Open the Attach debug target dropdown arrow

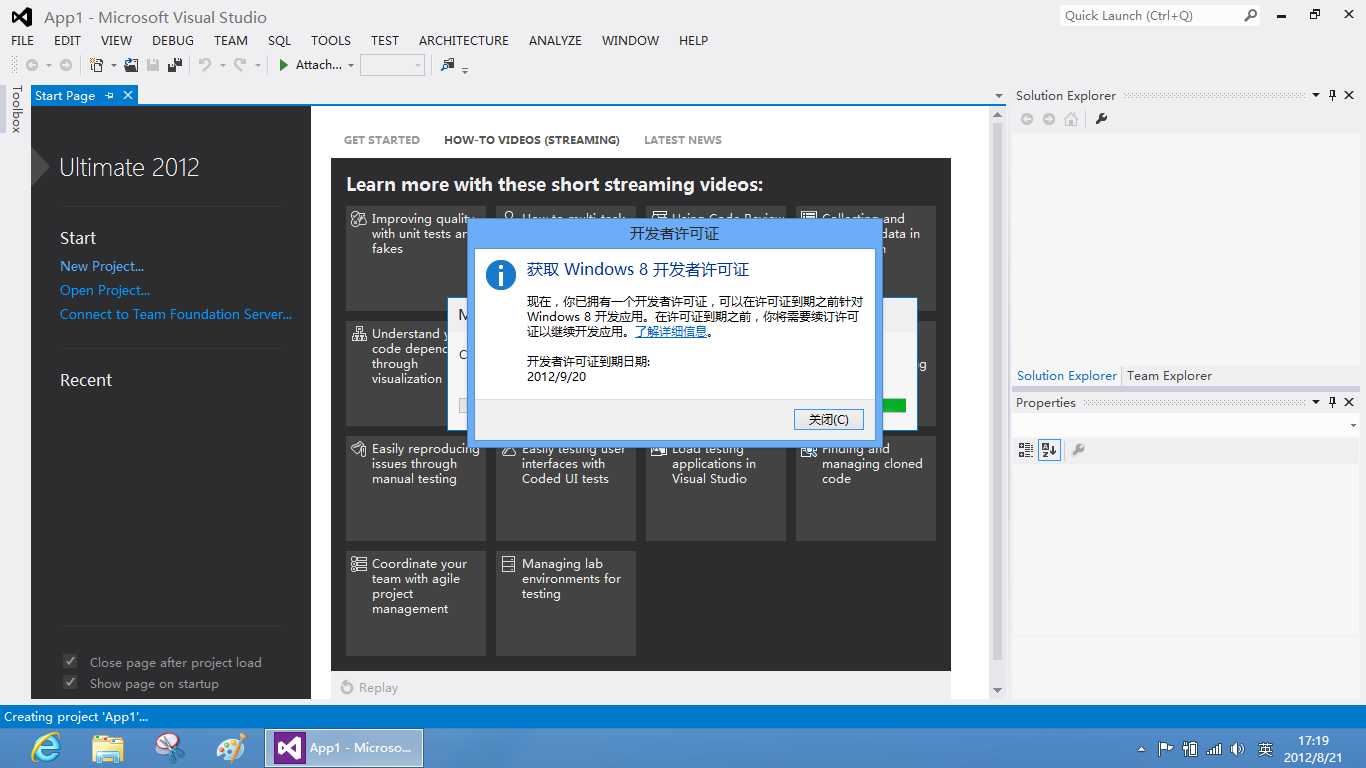[x=350, y=66]
